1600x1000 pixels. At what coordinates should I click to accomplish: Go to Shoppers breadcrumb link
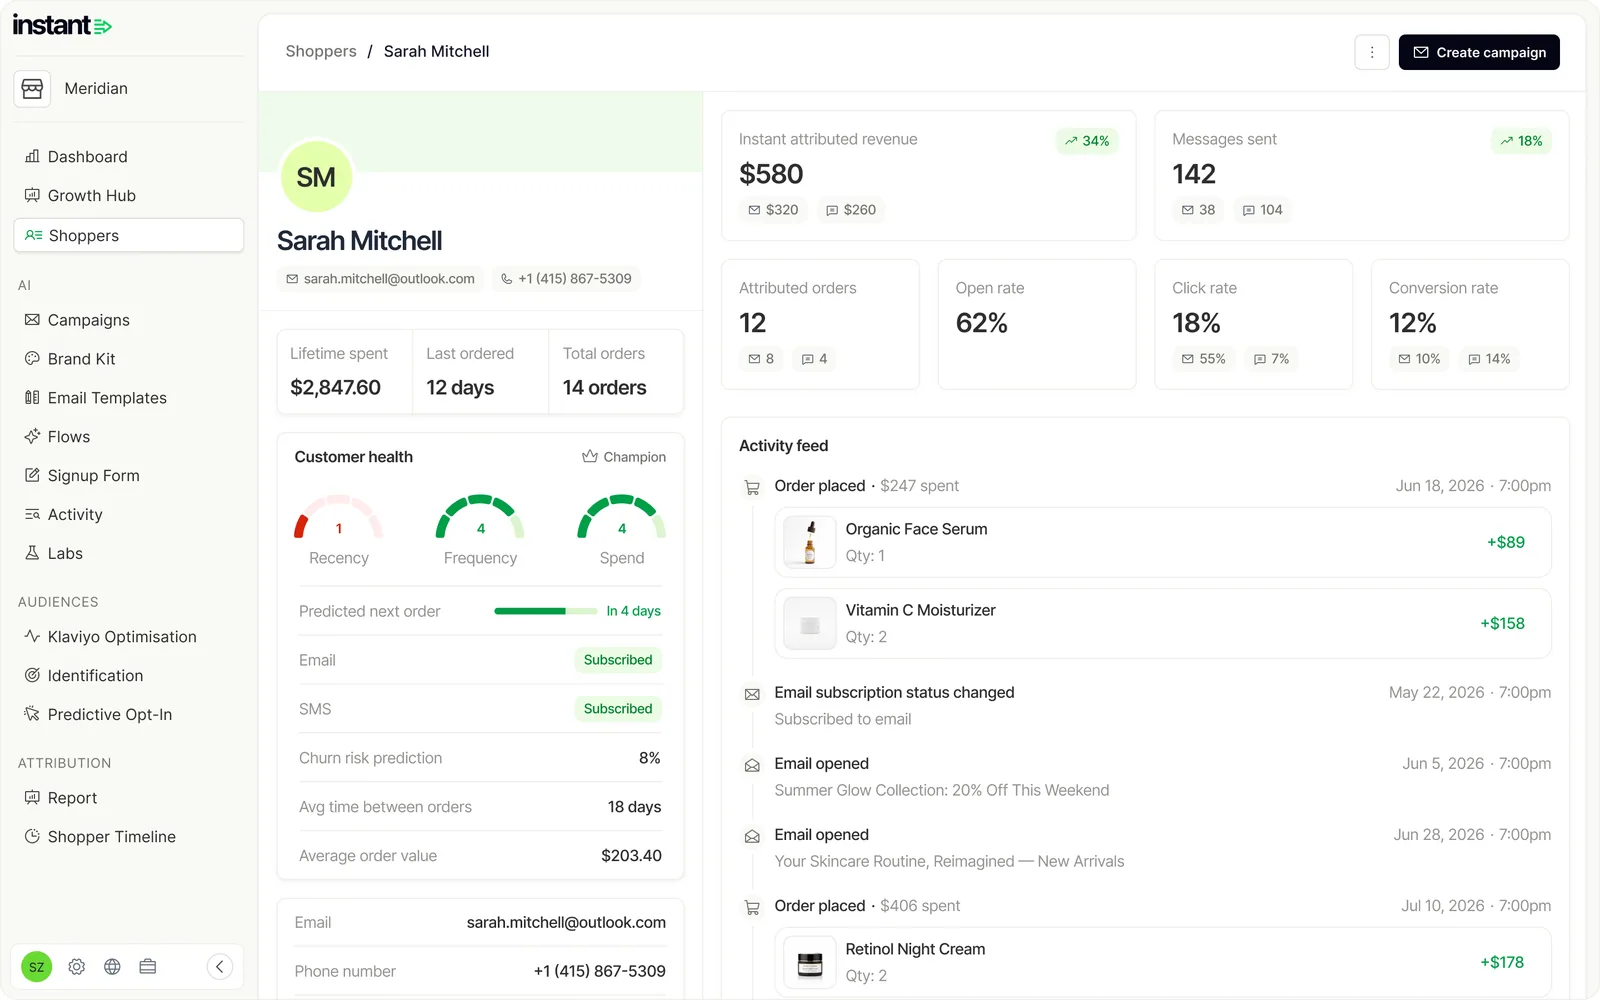pos(321,51)
